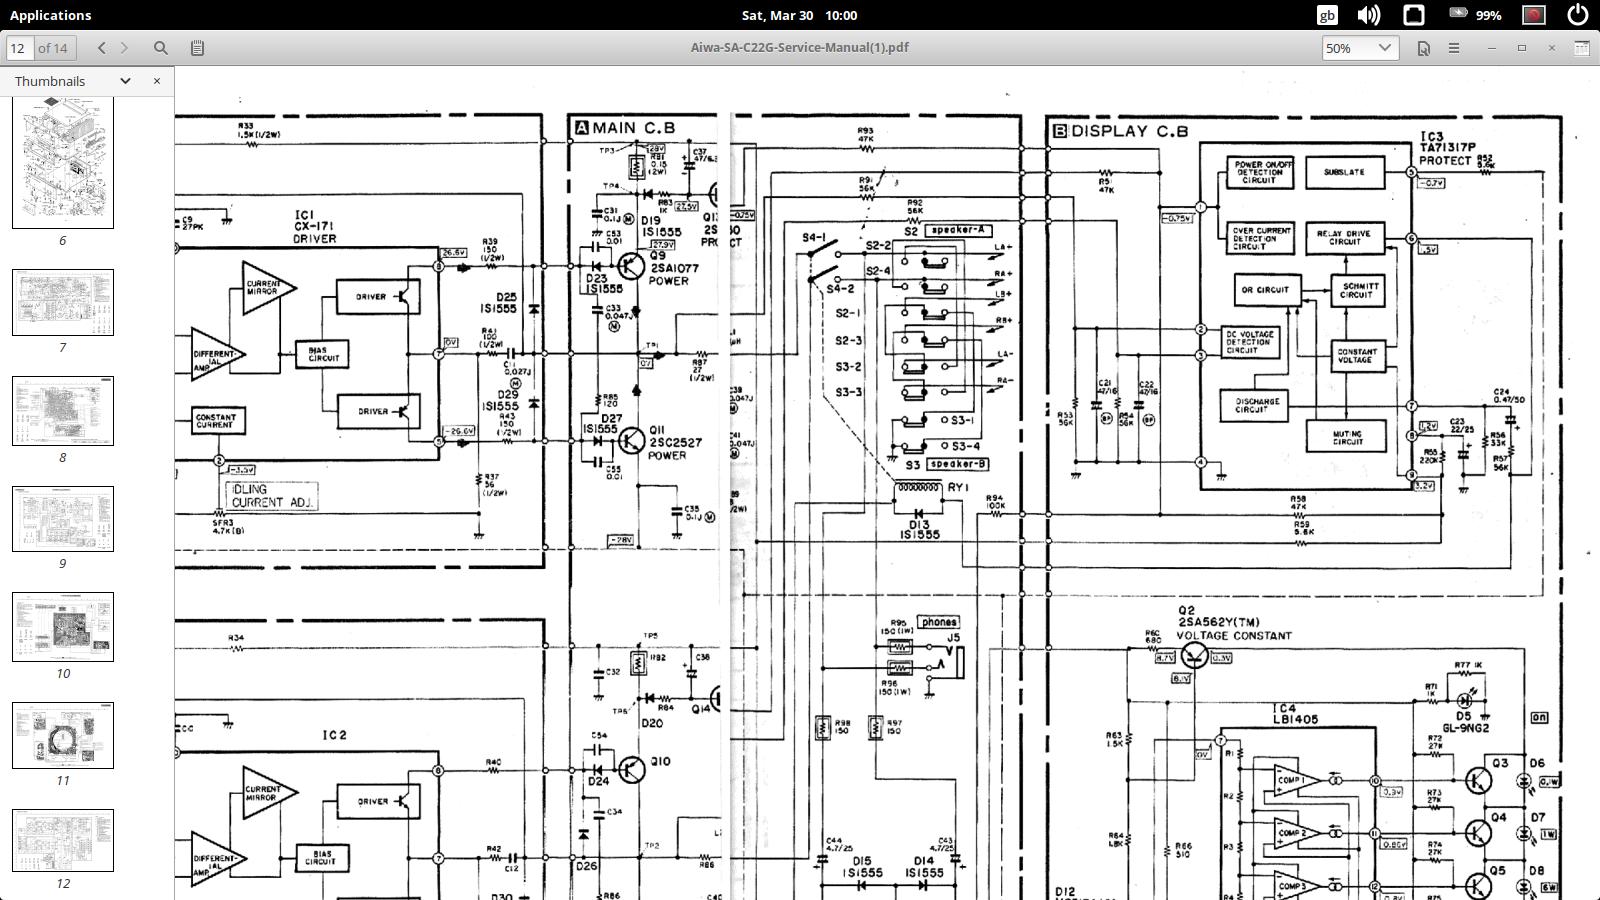Click the 'MUTING CIRCUIT' block

(x=1346, y=437)
